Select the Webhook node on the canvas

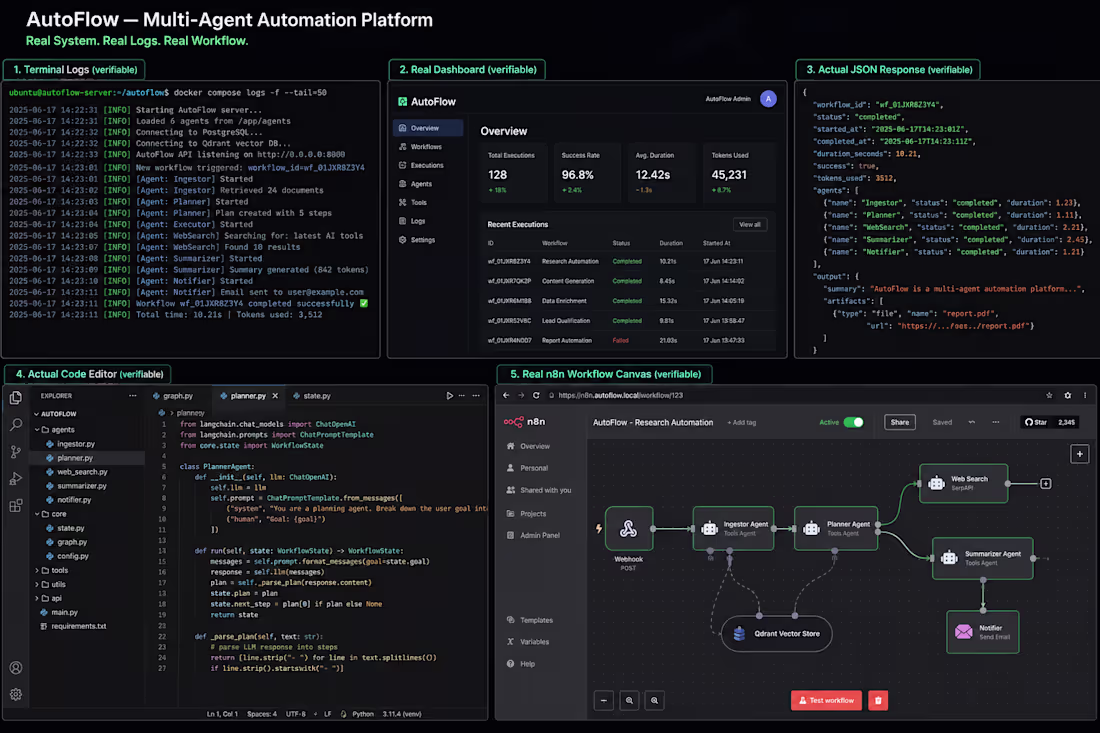629,529
